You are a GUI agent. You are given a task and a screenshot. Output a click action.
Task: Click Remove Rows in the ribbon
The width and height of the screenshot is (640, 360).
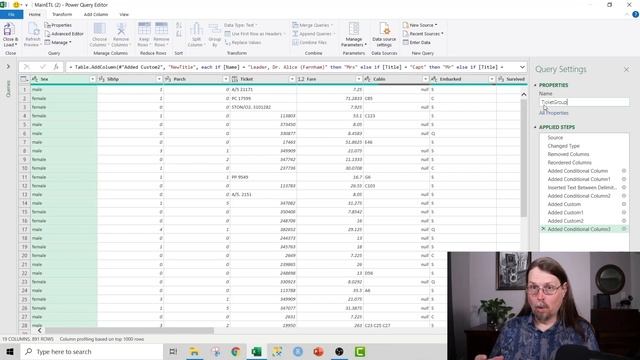(x=161, y=34)
